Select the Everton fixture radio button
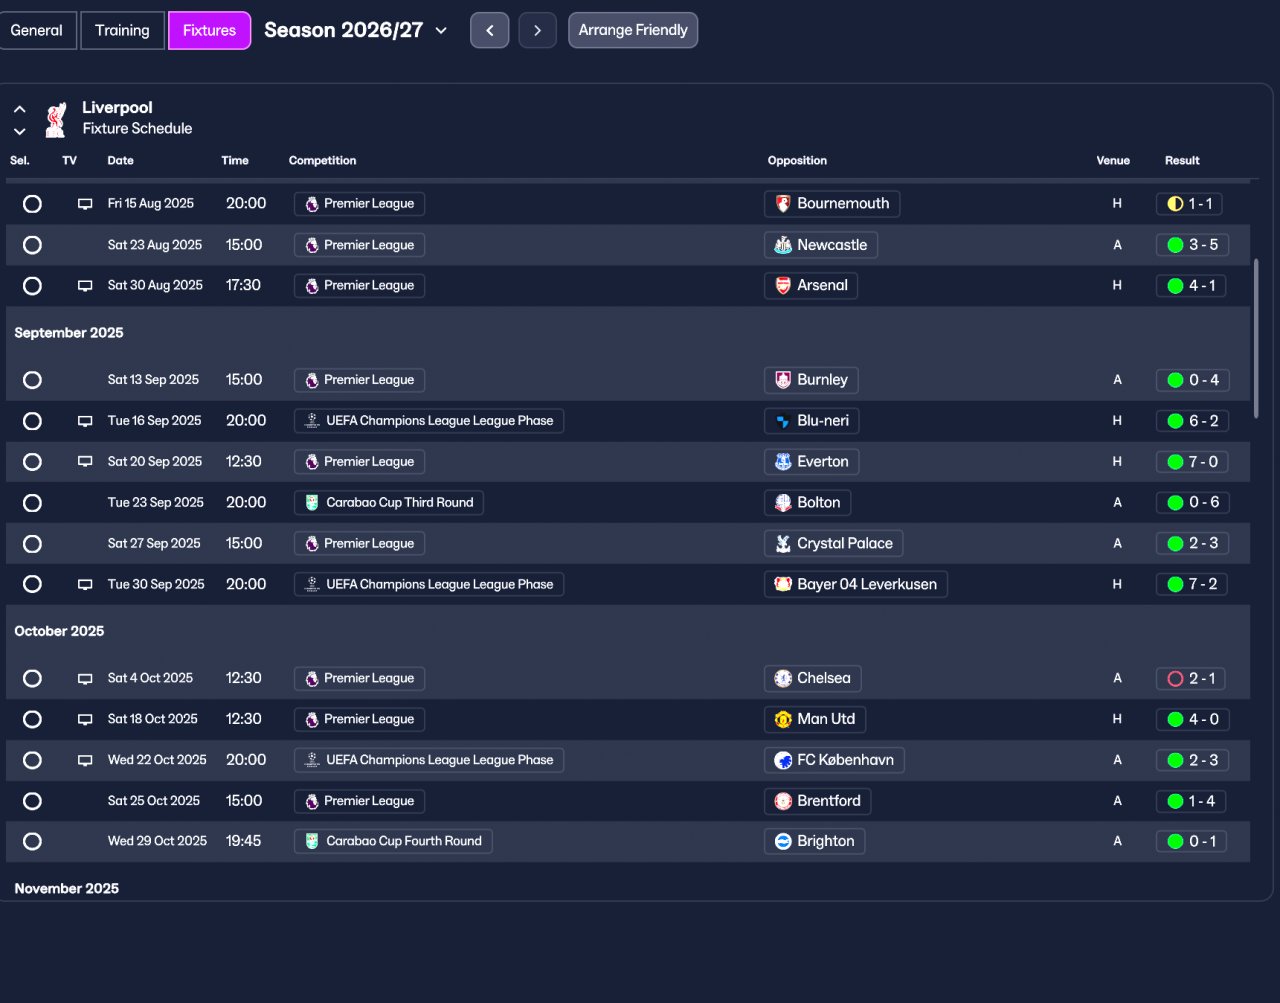 (32, 462)
